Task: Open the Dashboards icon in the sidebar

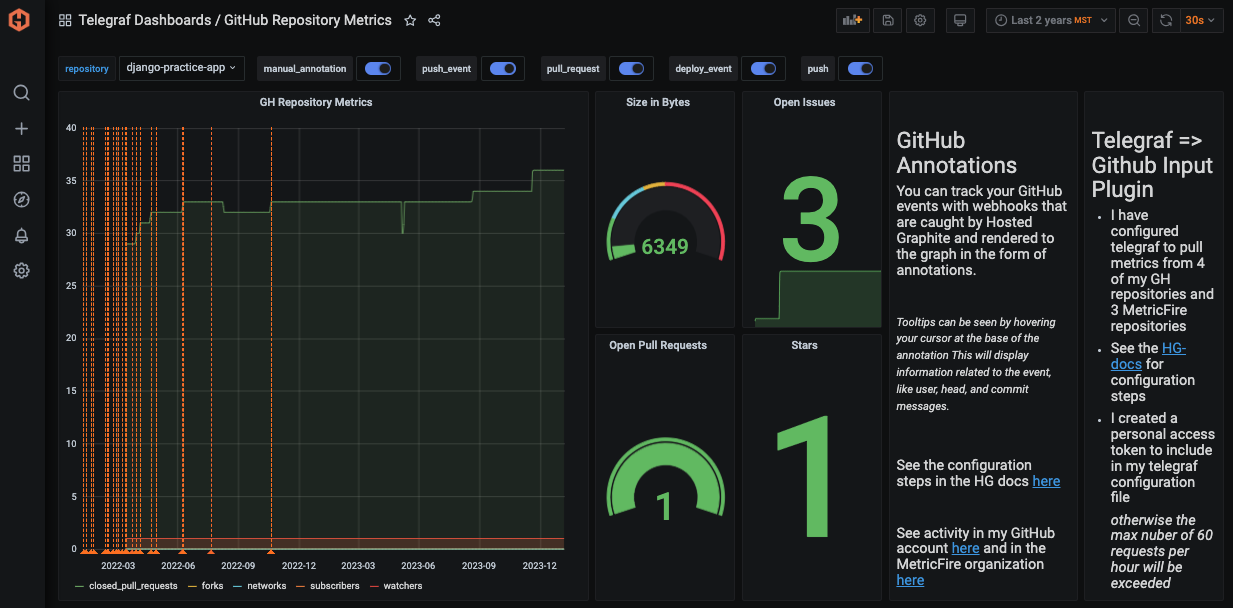Action: [x=21, y=164]
